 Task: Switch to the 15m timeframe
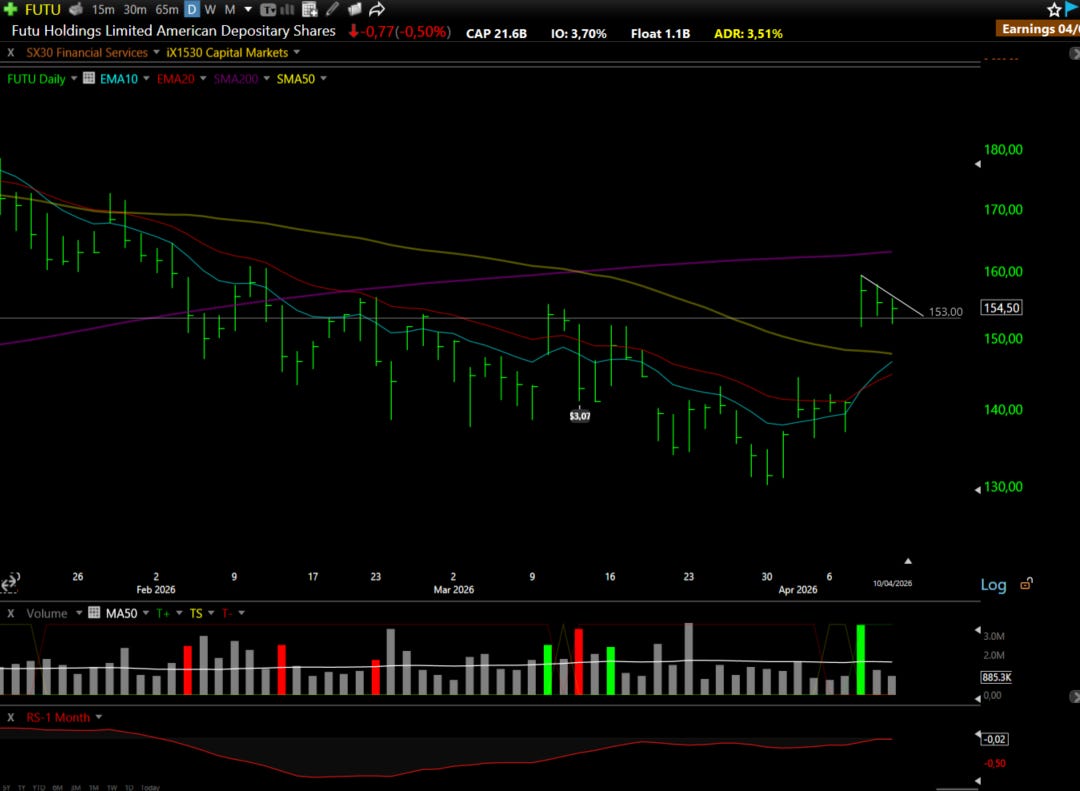tap(103, 10)
